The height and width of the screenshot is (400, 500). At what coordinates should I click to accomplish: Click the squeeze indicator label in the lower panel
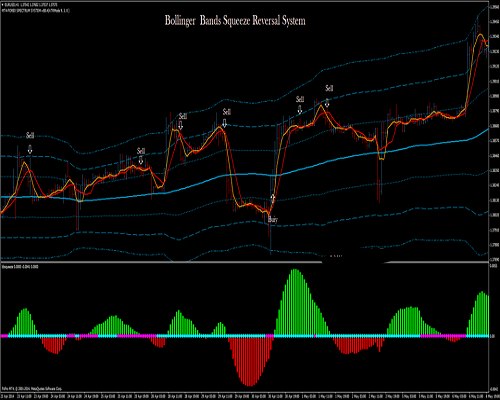tap(20, 267)
